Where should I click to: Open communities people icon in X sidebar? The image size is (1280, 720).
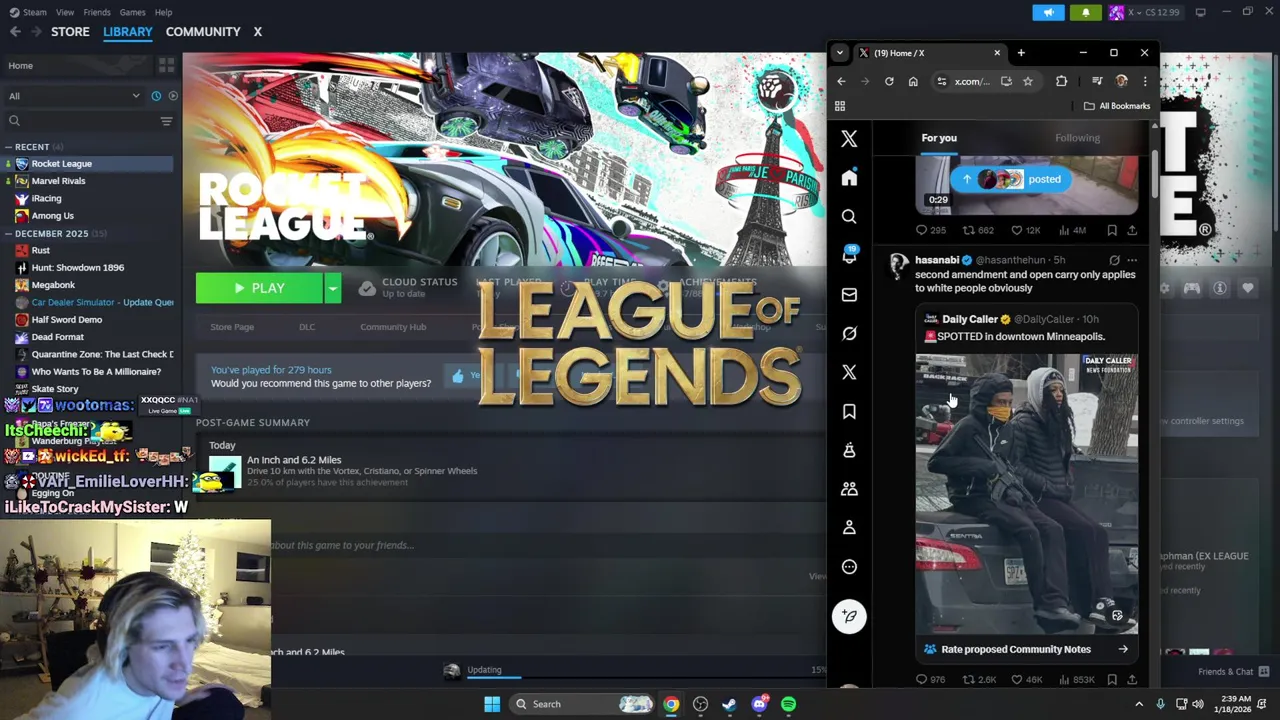point(849,489)
